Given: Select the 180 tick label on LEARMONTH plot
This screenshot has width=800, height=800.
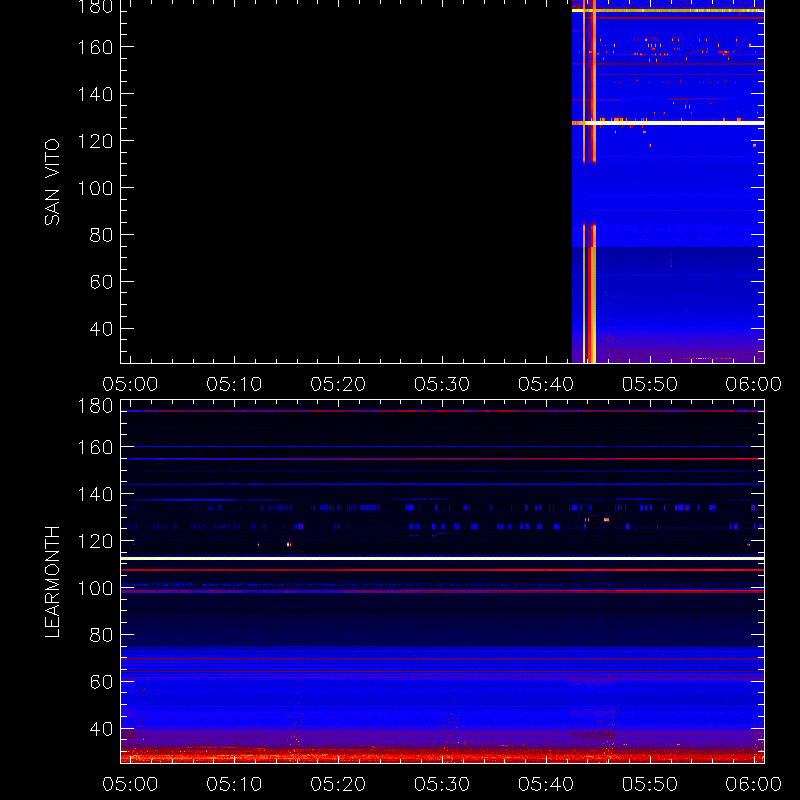Looking at the screenshot, I should click(x=95, y=406).
